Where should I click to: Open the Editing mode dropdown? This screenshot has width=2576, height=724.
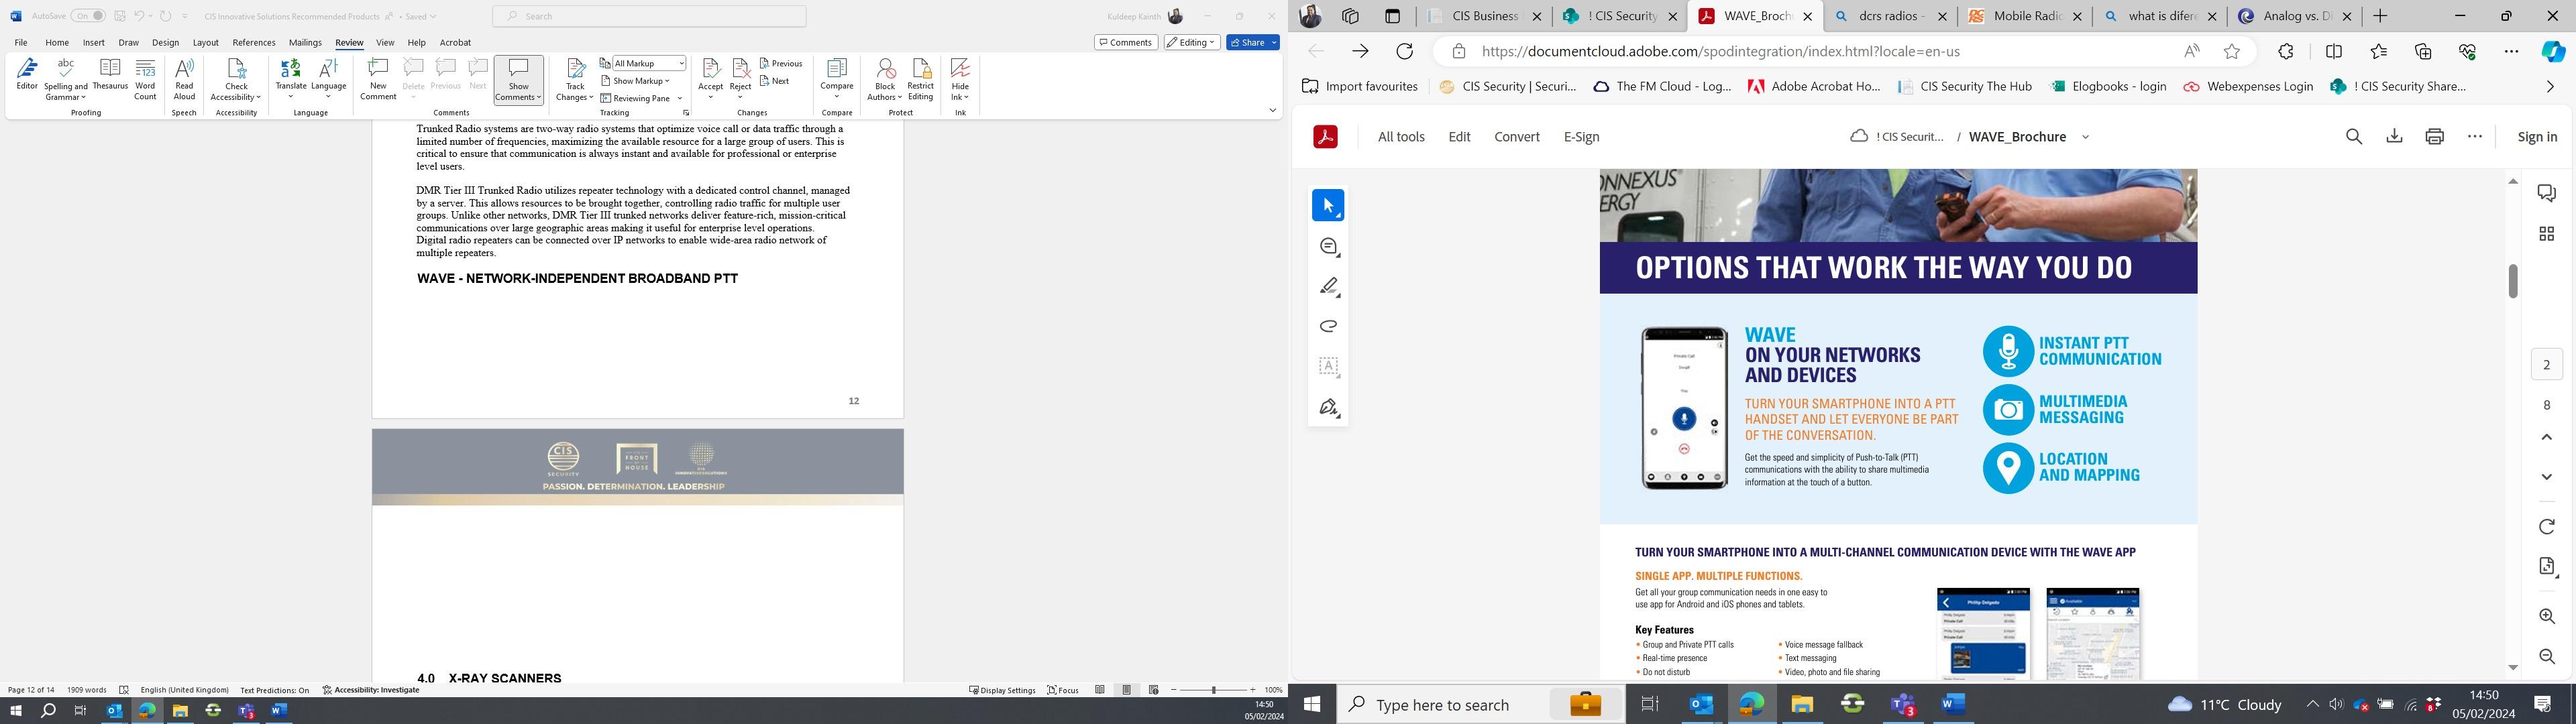coord(1191,42)
